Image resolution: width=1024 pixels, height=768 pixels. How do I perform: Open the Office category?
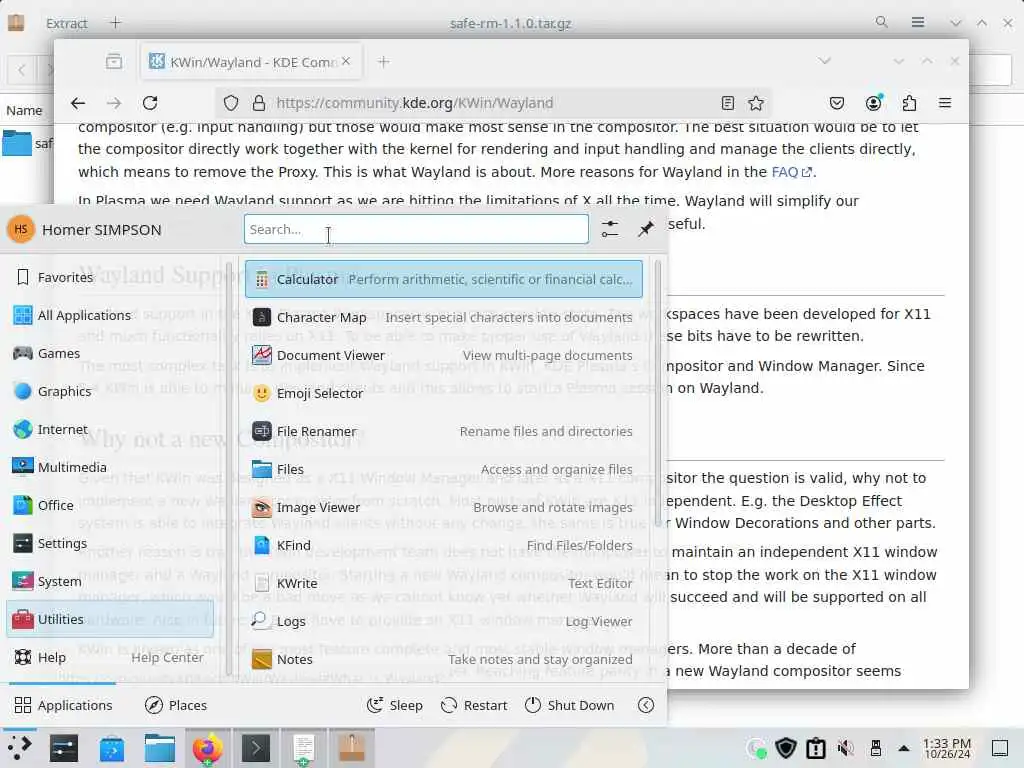[110, 505]
